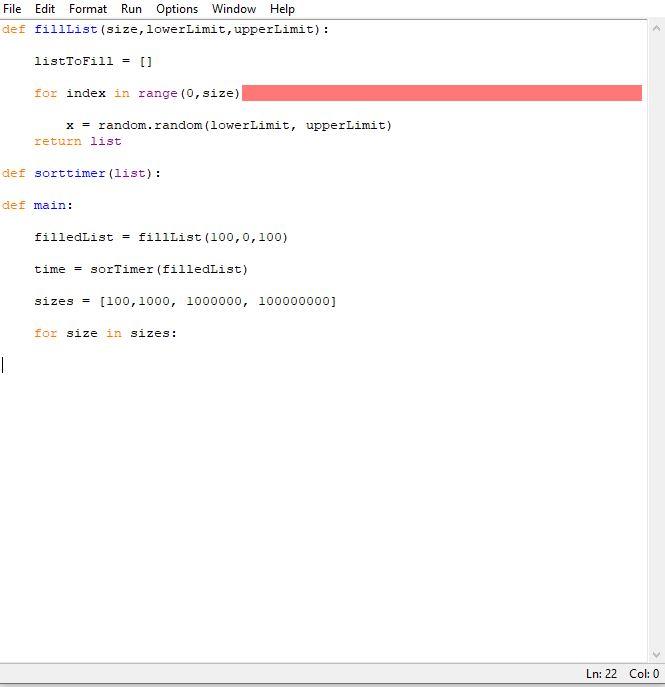
Task: Place cursor on 'listToFill = []' line
Action: 93,61
